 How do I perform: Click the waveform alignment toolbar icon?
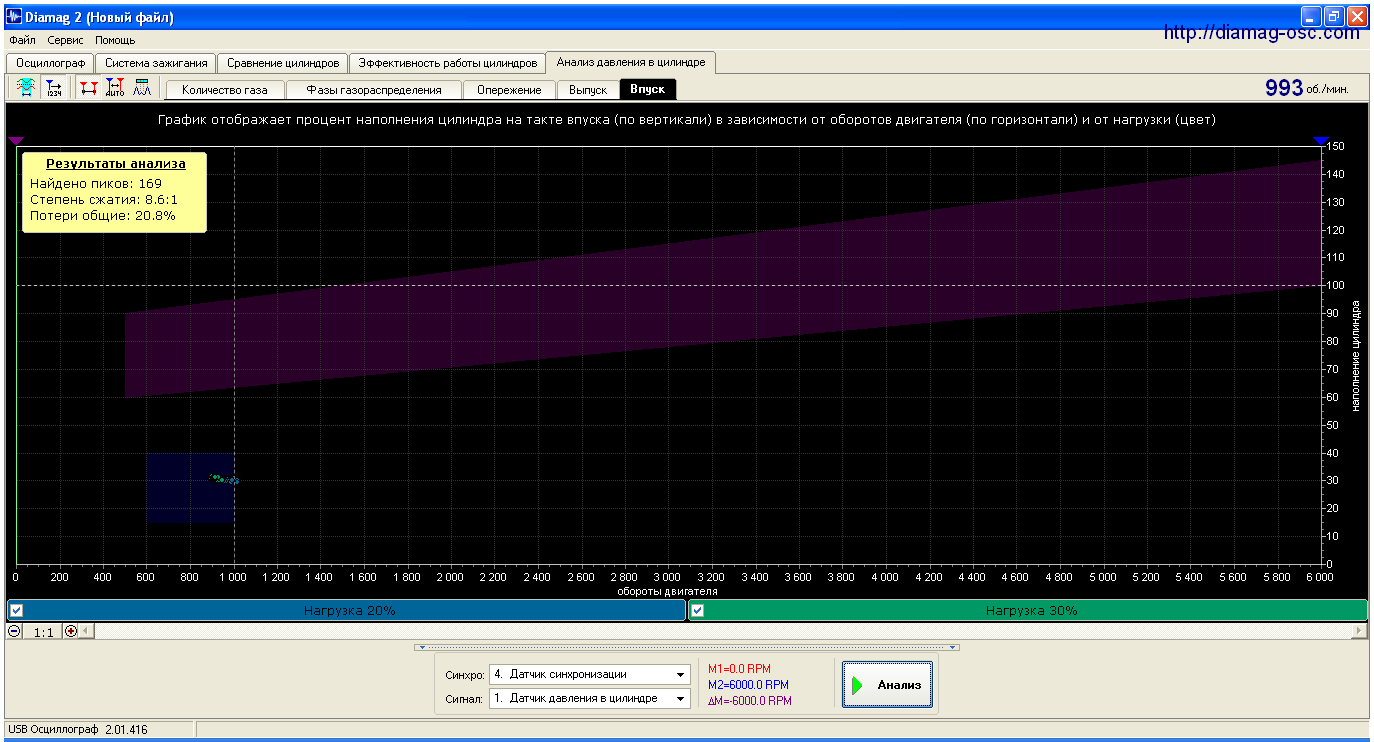(26, 88)
